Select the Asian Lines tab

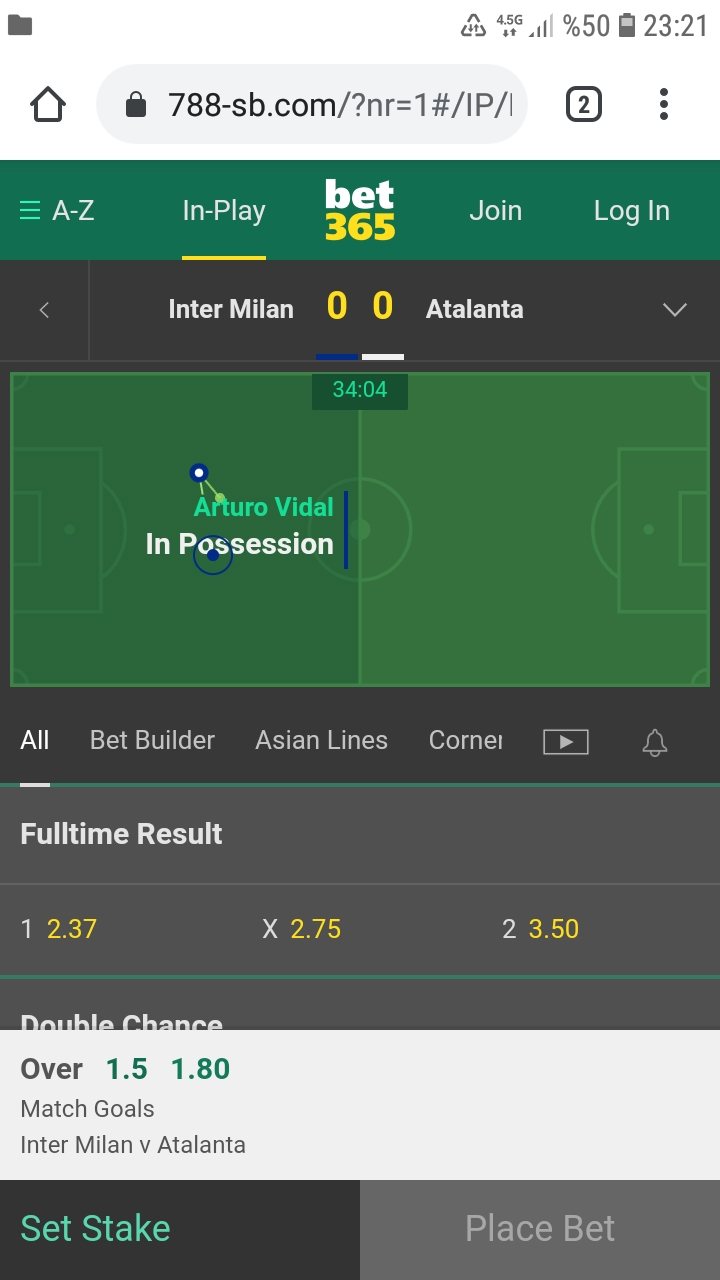321,740
